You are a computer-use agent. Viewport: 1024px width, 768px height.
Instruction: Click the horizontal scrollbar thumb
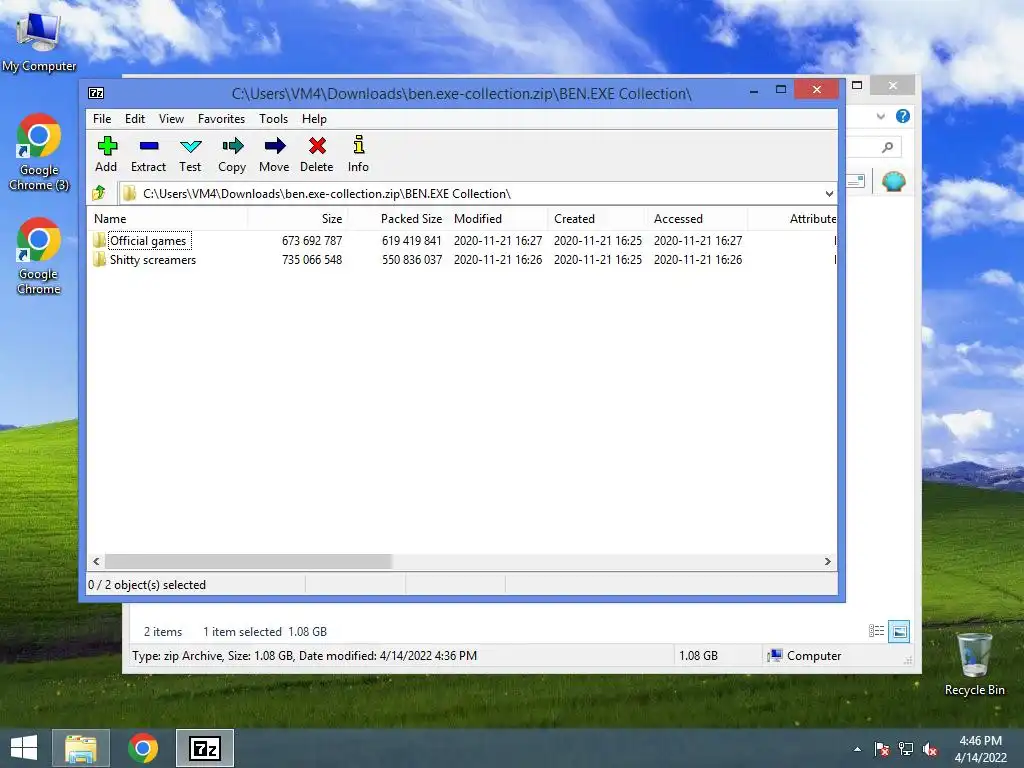pyautogui.click(x=248, y=561)
